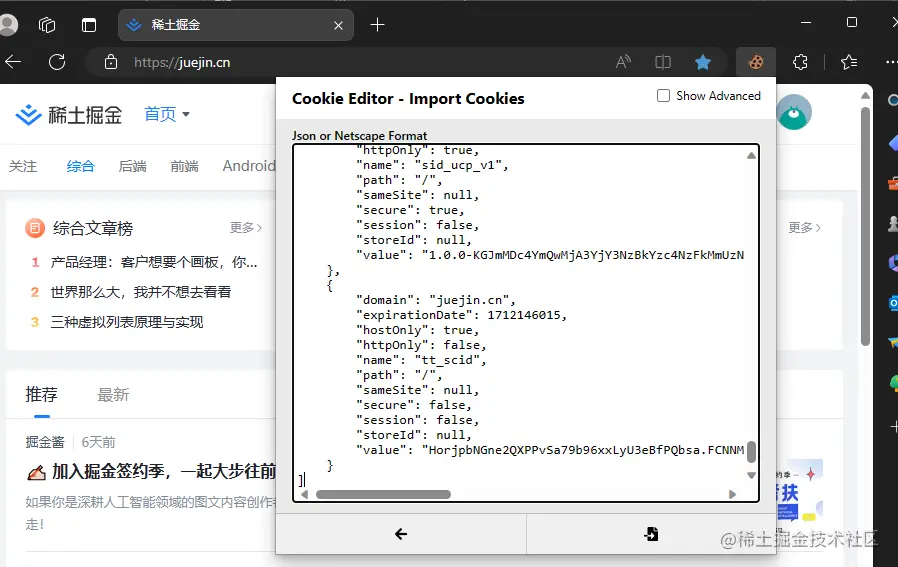This screenshot has width=898, height=567.
Task: Click the "expirationDate": 1712146015 line
Action: pyautogui.click(x=461, y=315)
